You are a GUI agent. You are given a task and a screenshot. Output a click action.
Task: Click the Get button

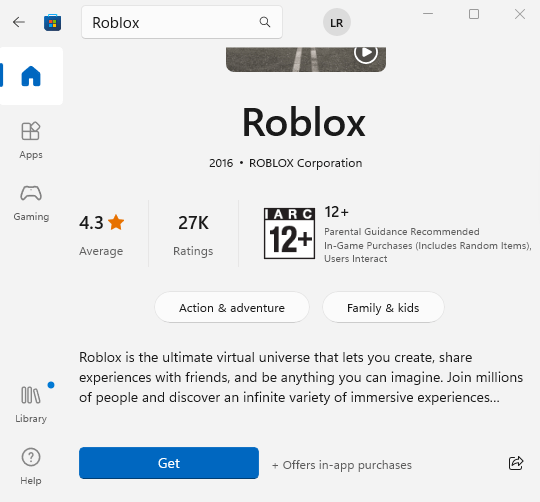coord(169,463)
